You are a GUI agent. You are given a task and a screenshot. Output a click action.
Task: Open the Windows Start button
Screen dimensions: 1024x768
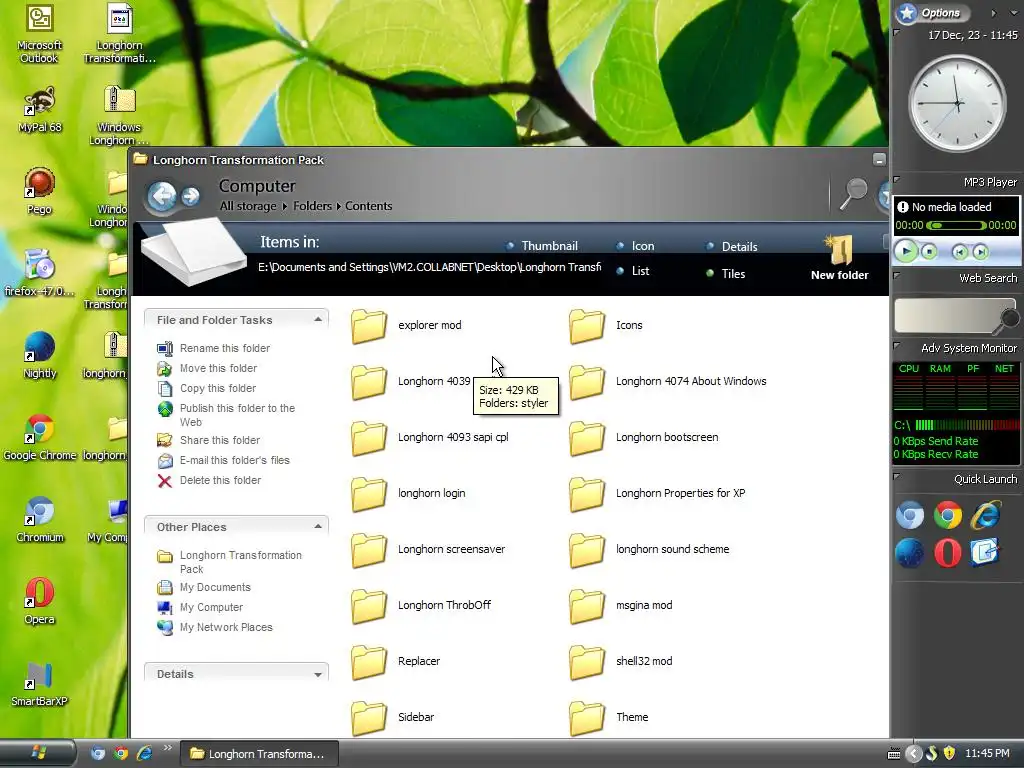[37, 753]
